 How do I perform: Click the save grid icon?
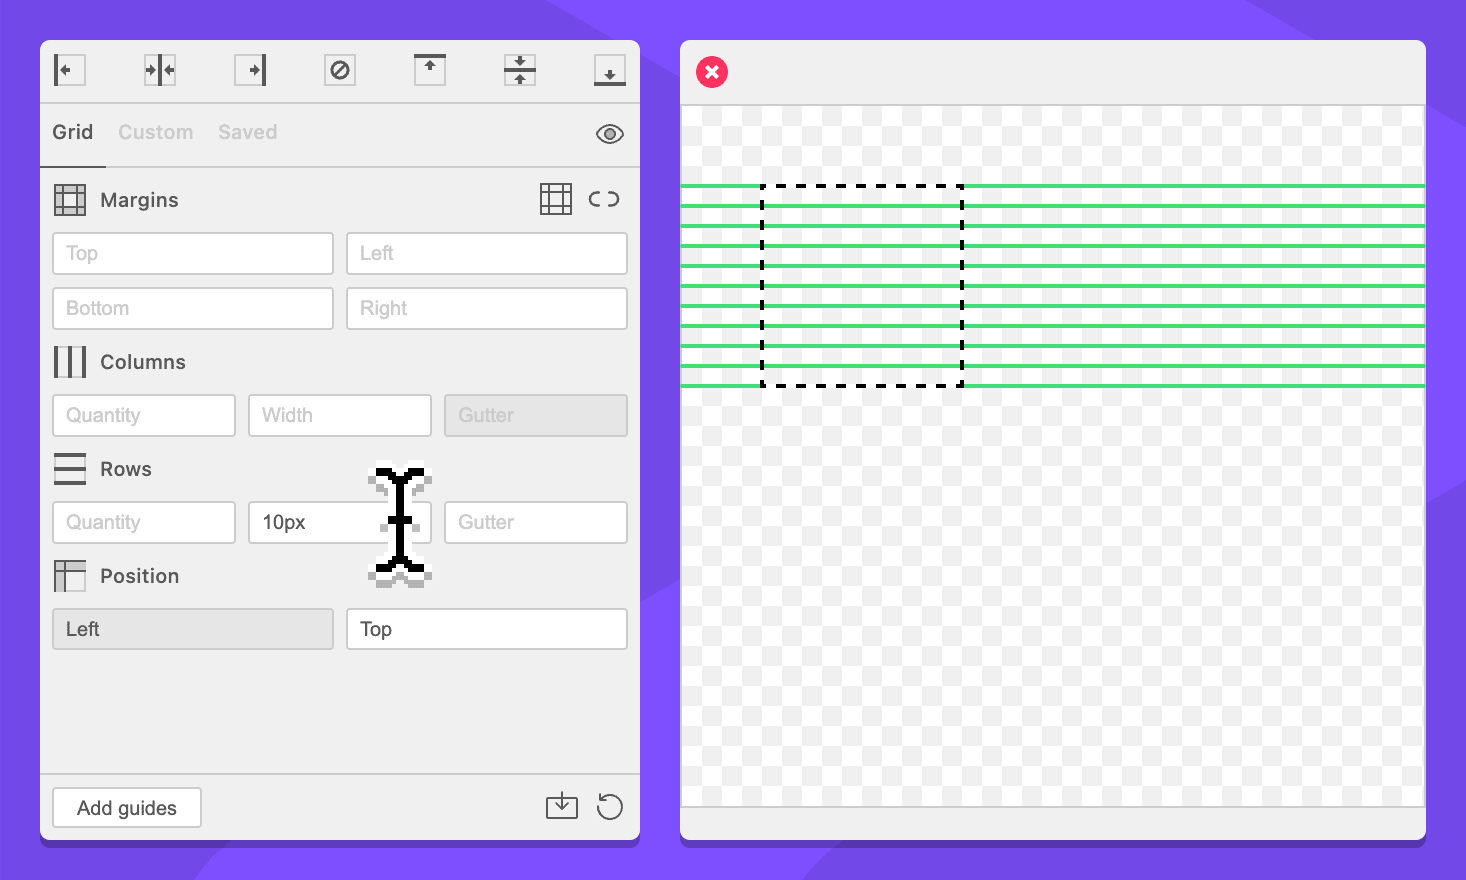tap(562, 806)
